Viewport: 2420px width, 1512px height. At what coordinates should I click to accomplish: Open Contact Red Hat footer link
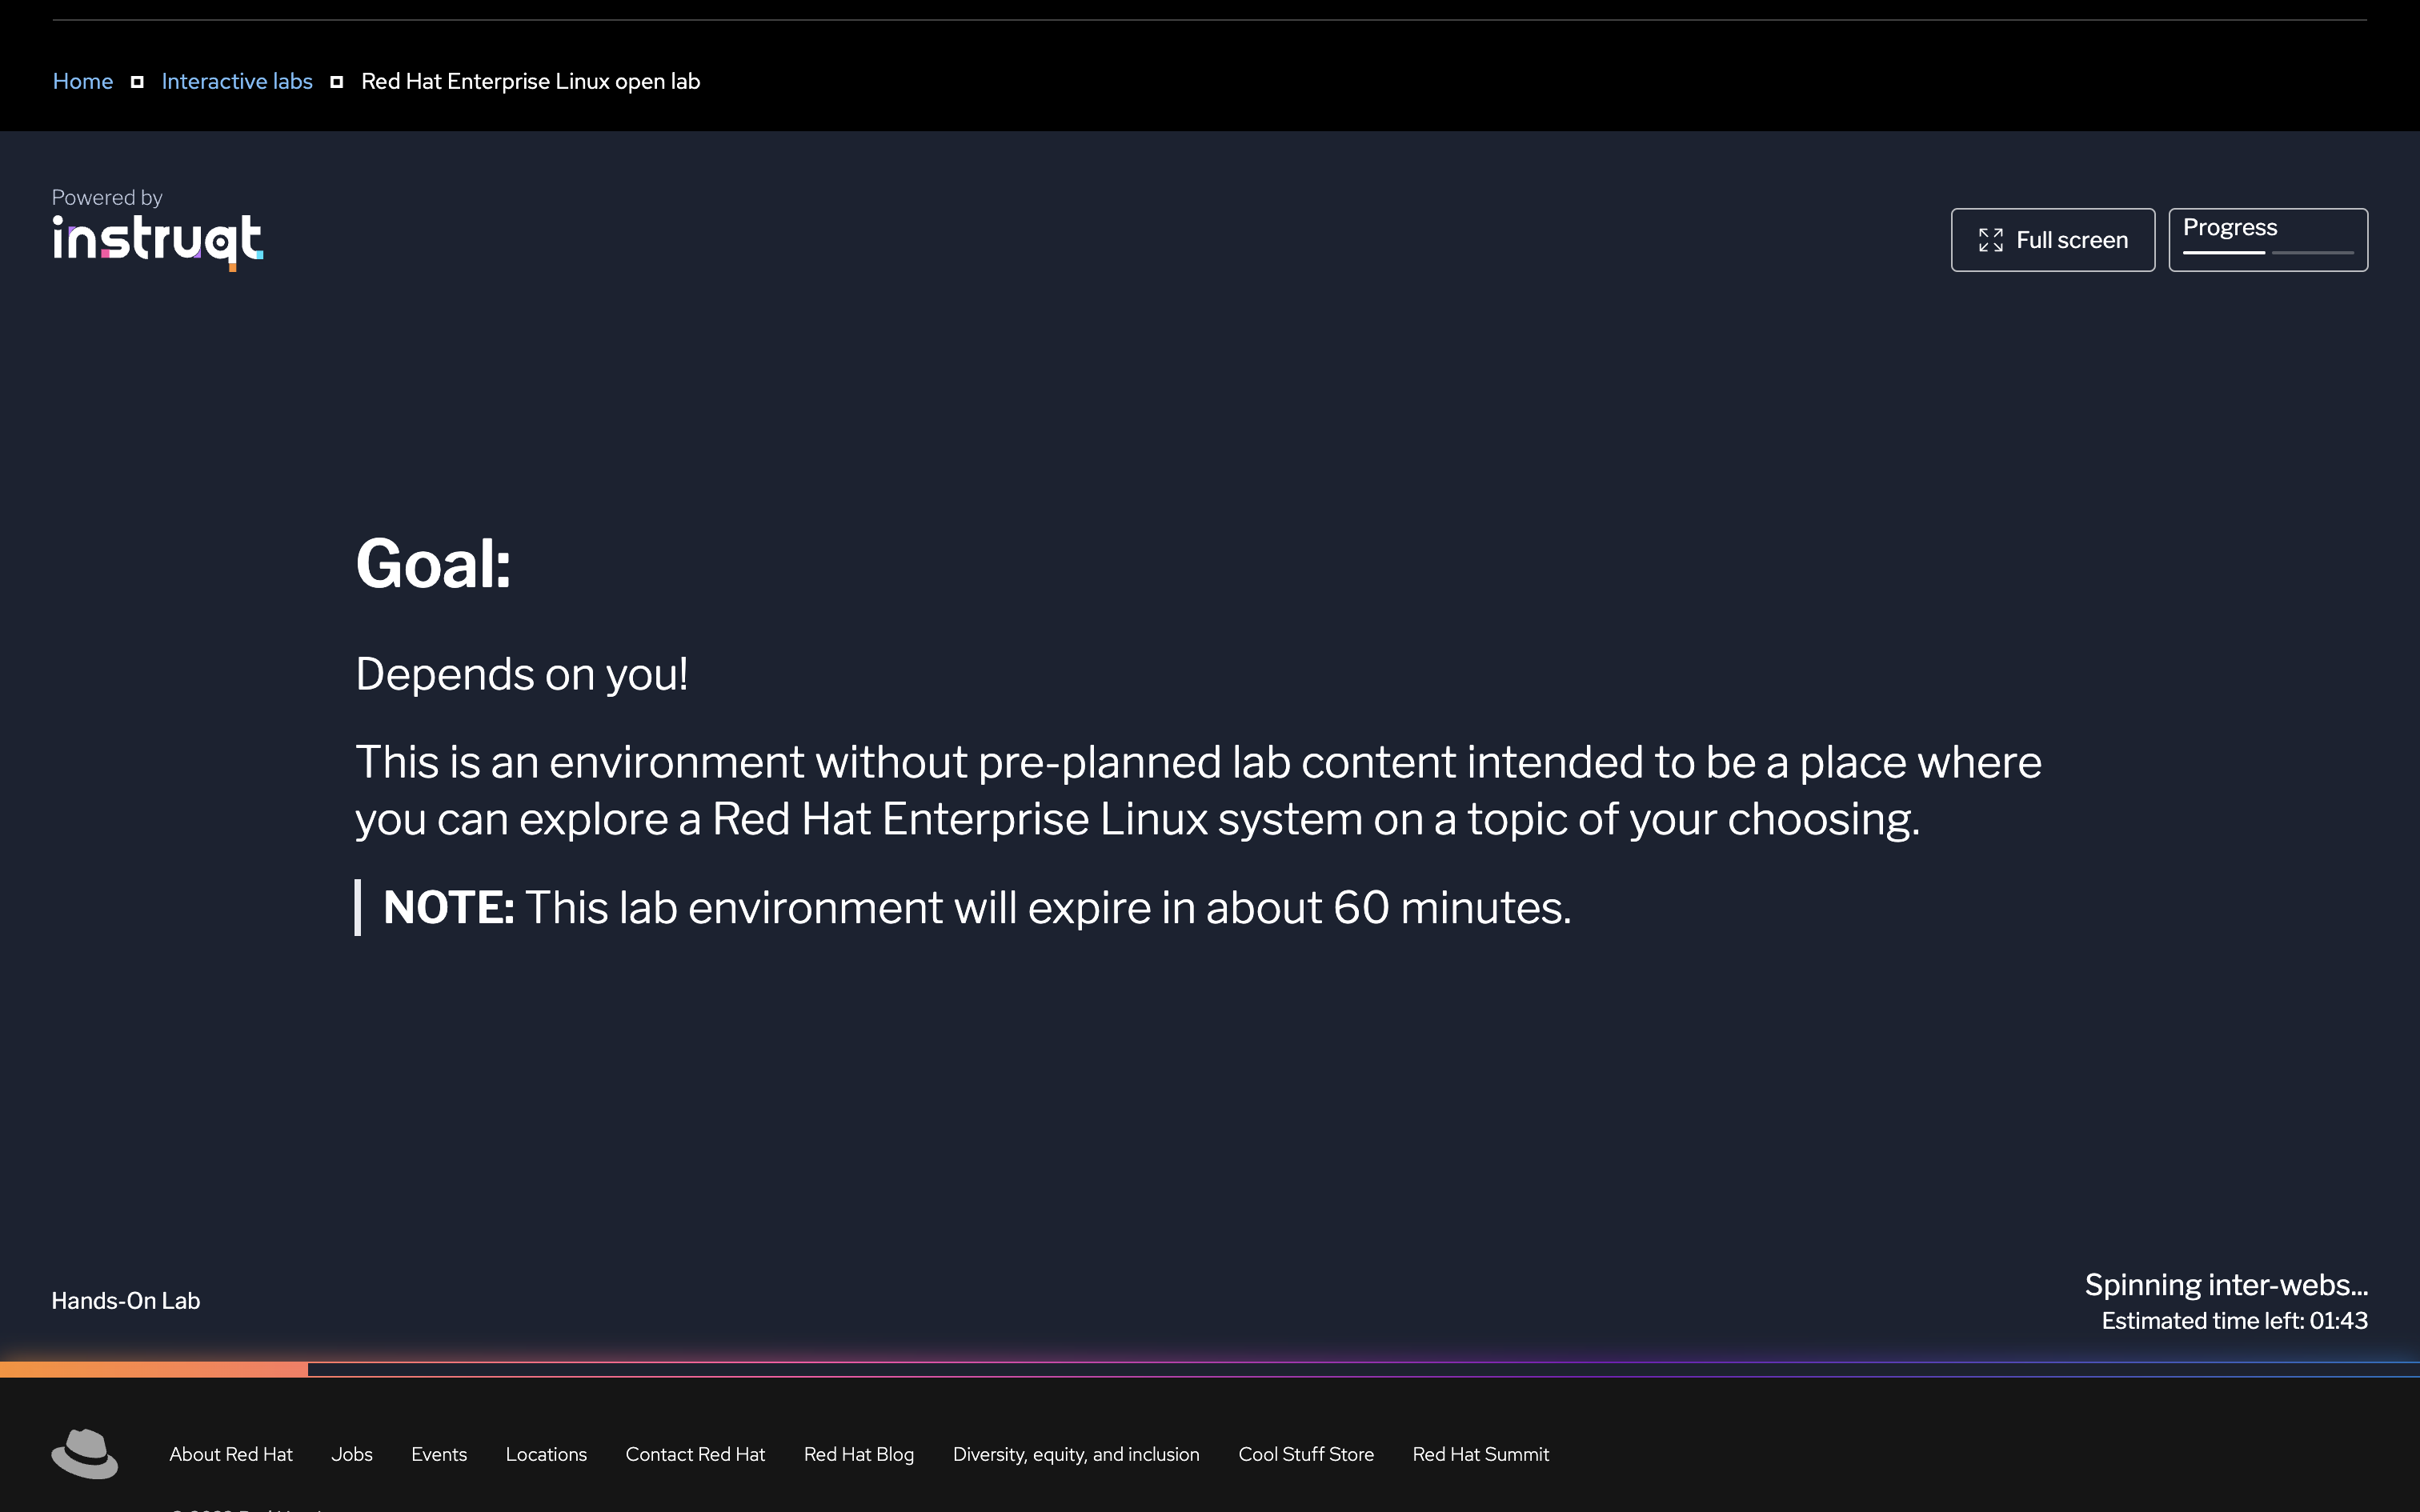(695, 1454)
